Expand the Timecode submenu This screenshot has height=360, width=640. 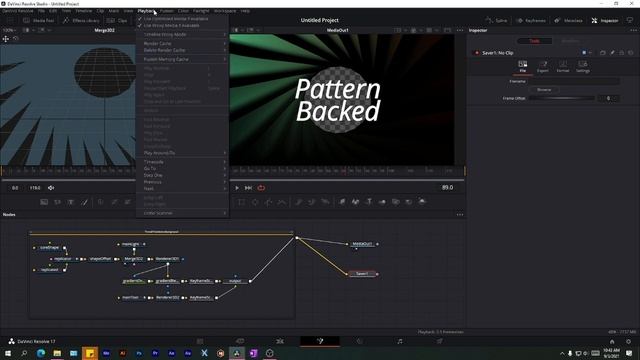coord(182,162)
